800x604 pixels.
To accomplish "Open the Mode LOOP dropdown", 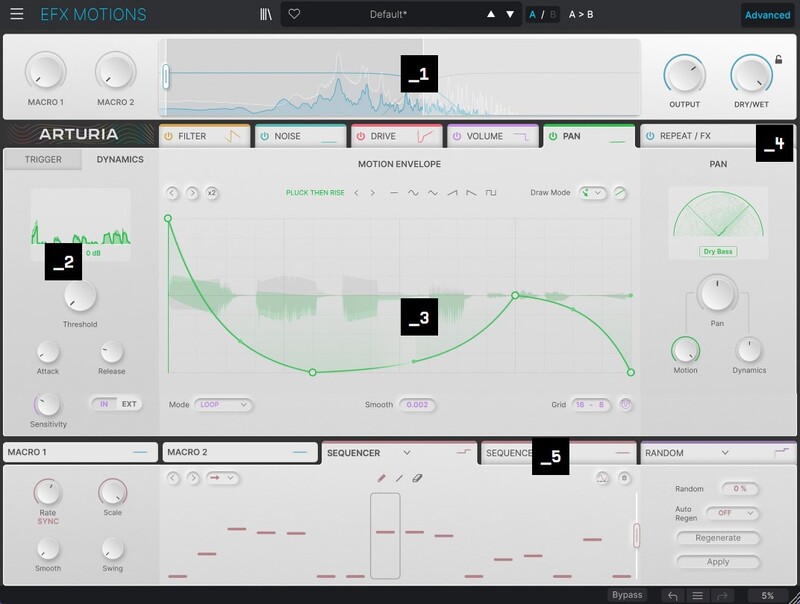I will coord(223,405).
